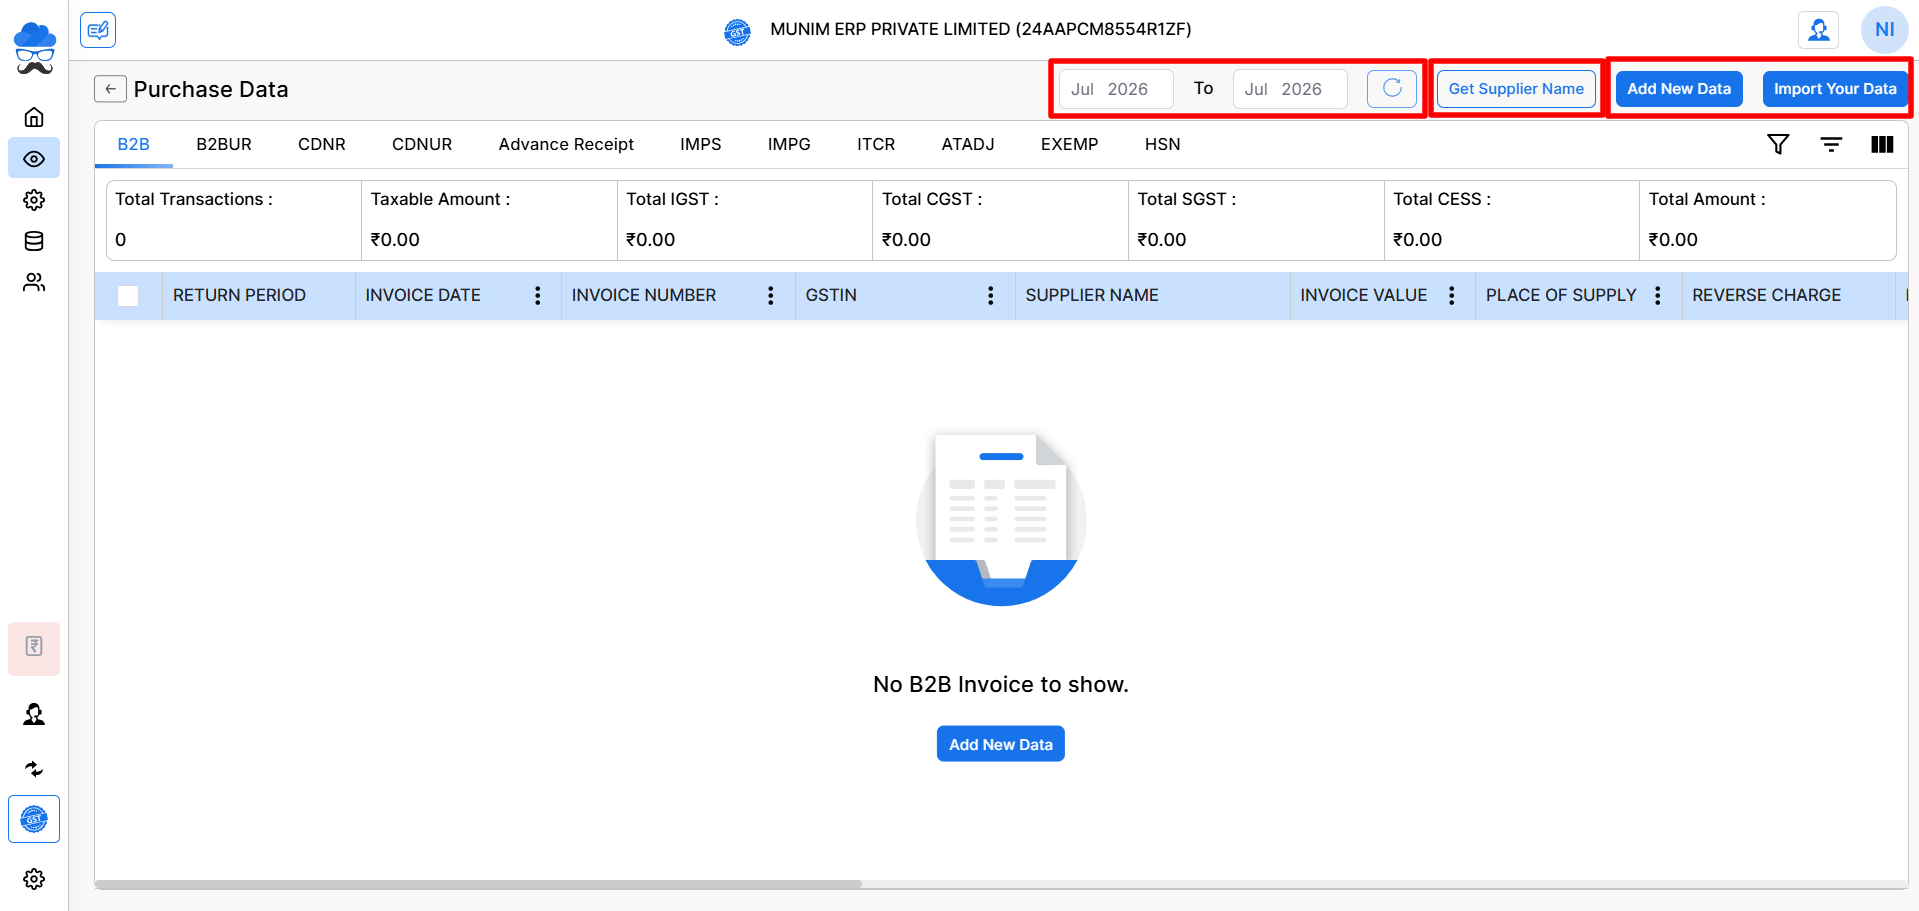Click the horizontal scrollbar at the bottom
1919x911 pixels.
coord(478,884)
